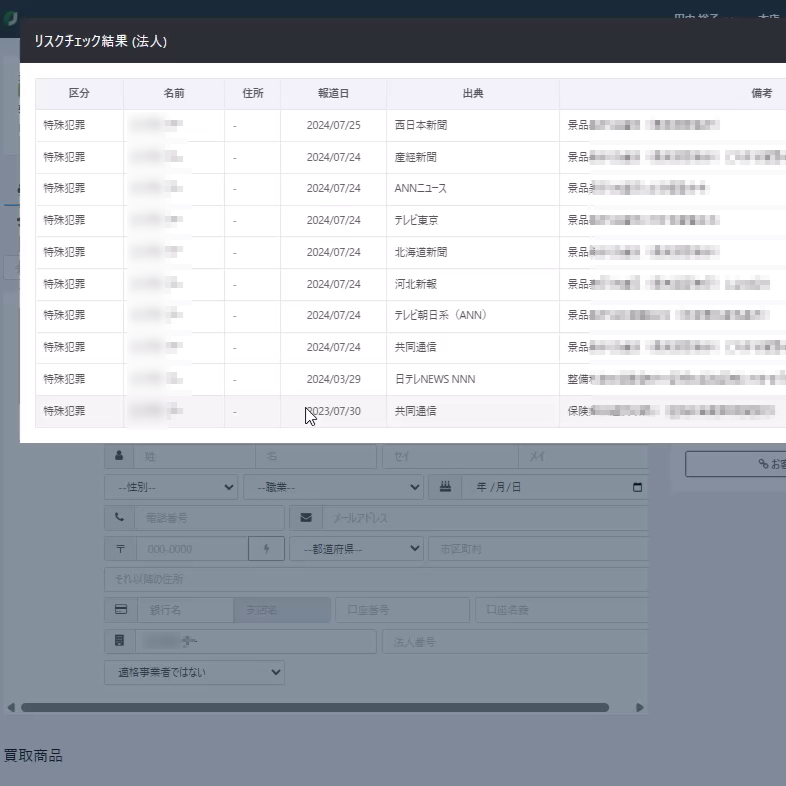Click the scrollbar left arrow

pyautogui.click(x=11, y=707)
